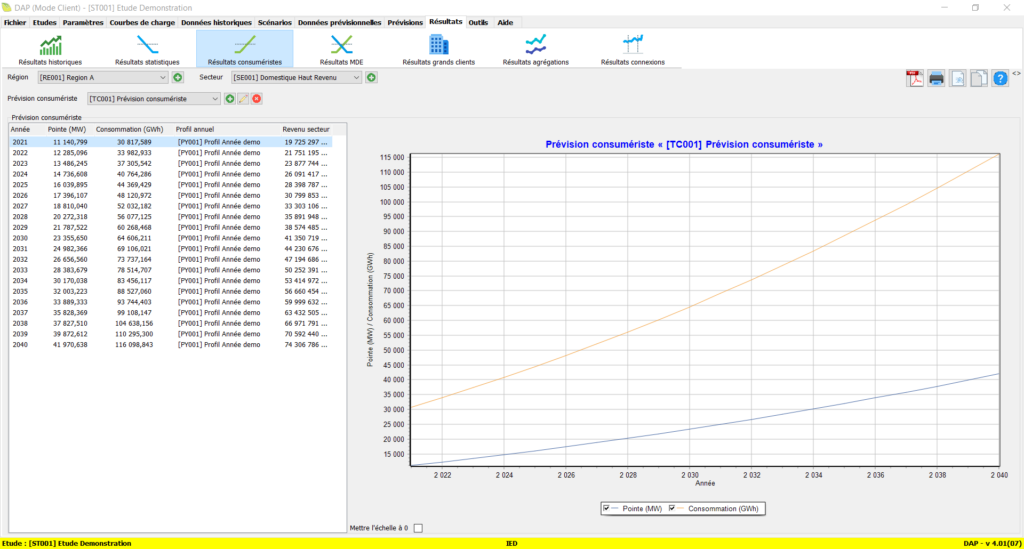Click the blue help question mark icon

(1000, 79)
